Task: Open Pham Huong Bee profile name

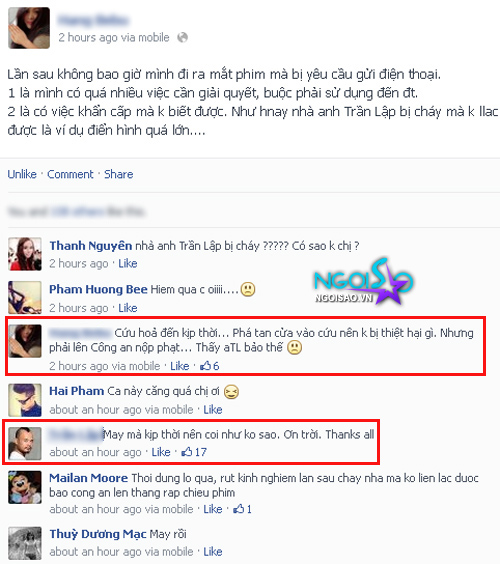Action: pos(98,289)
